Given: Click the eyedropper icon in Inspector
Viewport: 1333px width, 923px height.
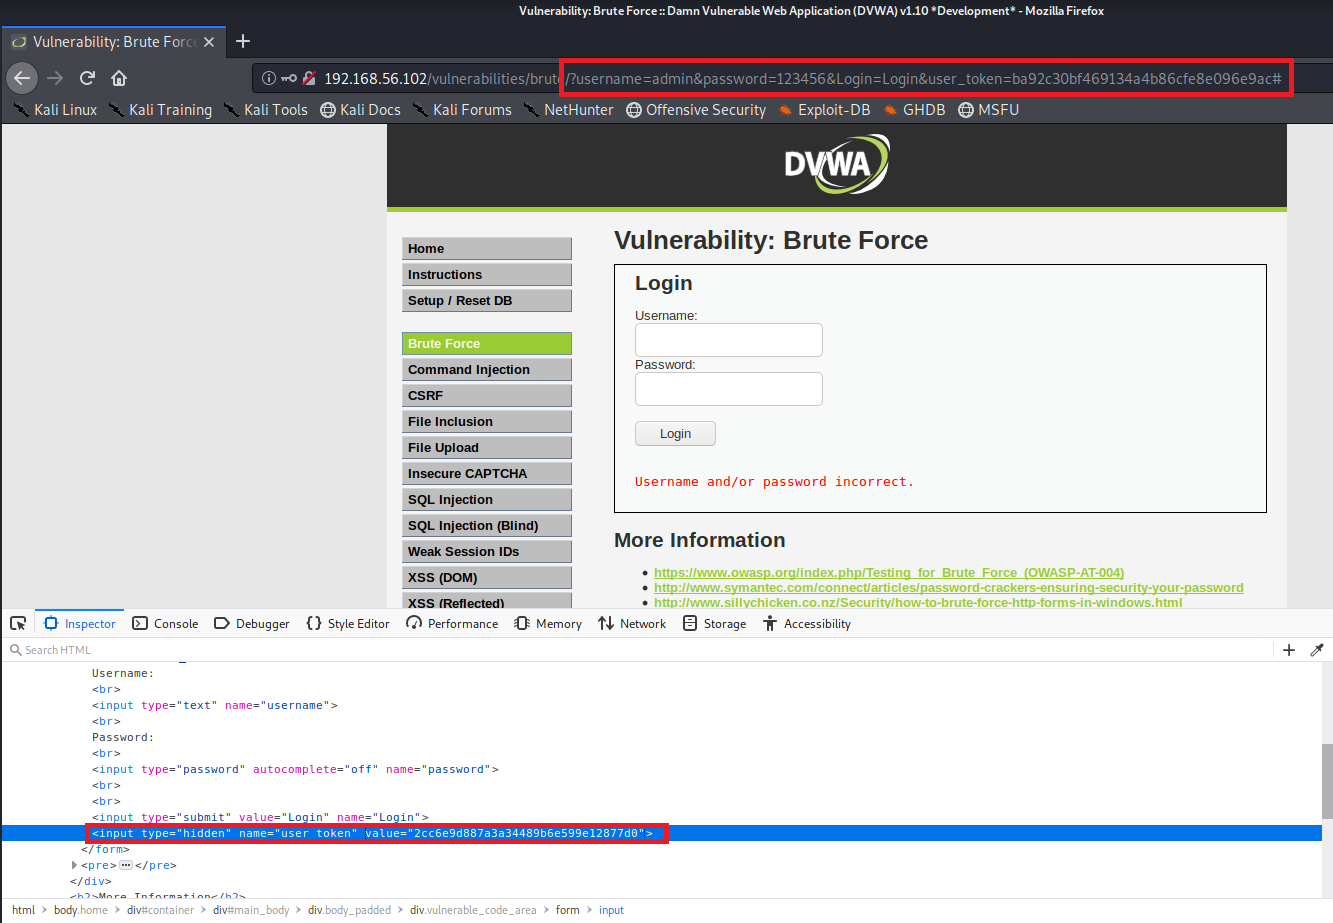Looking at the screenshot, I should [x=1317, y=650].
